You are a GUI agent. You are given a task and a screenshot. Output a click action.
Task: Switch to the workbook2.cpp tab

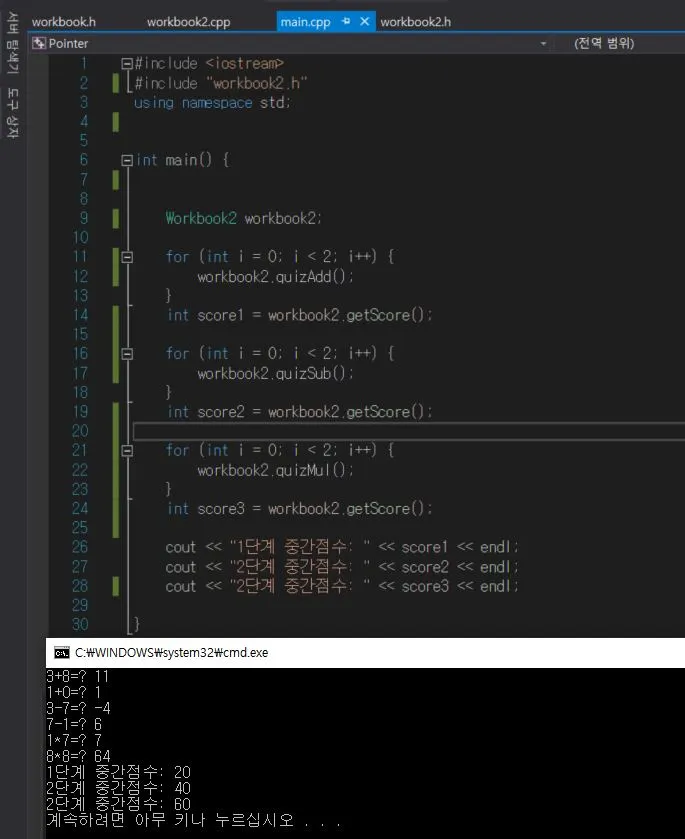click(x=188, y=22)
